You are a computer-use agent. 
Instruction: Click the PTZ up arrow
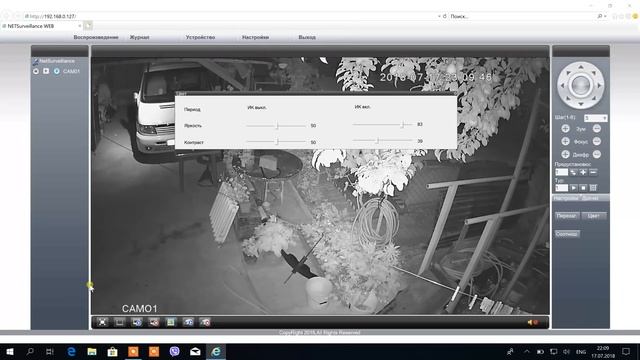(580, 67)
